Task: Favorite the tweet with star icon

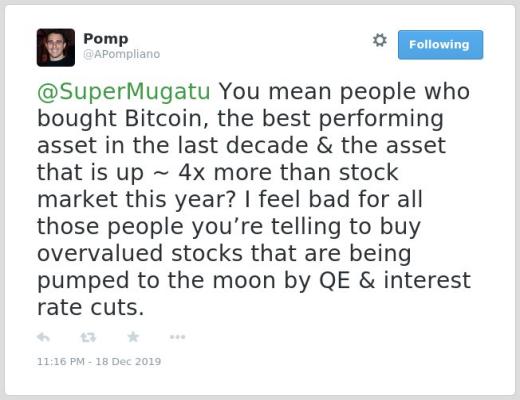Action: [133, 337]
